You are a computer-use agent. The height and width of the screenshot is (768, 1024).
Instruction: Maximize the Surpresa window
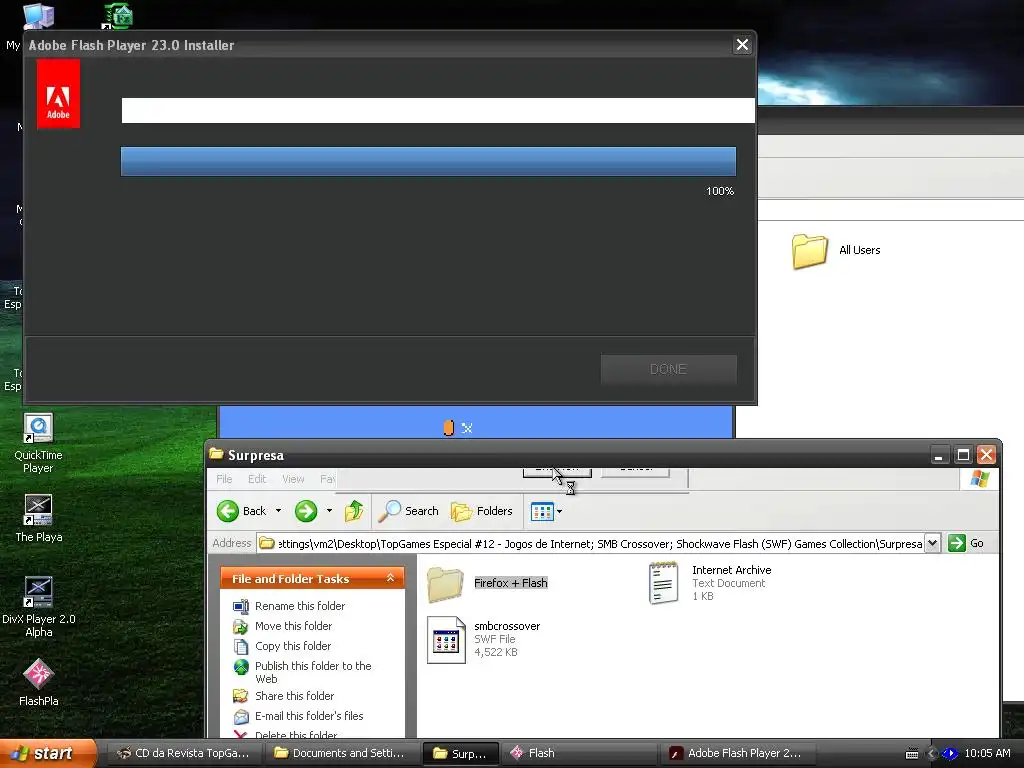click(963, 455)
